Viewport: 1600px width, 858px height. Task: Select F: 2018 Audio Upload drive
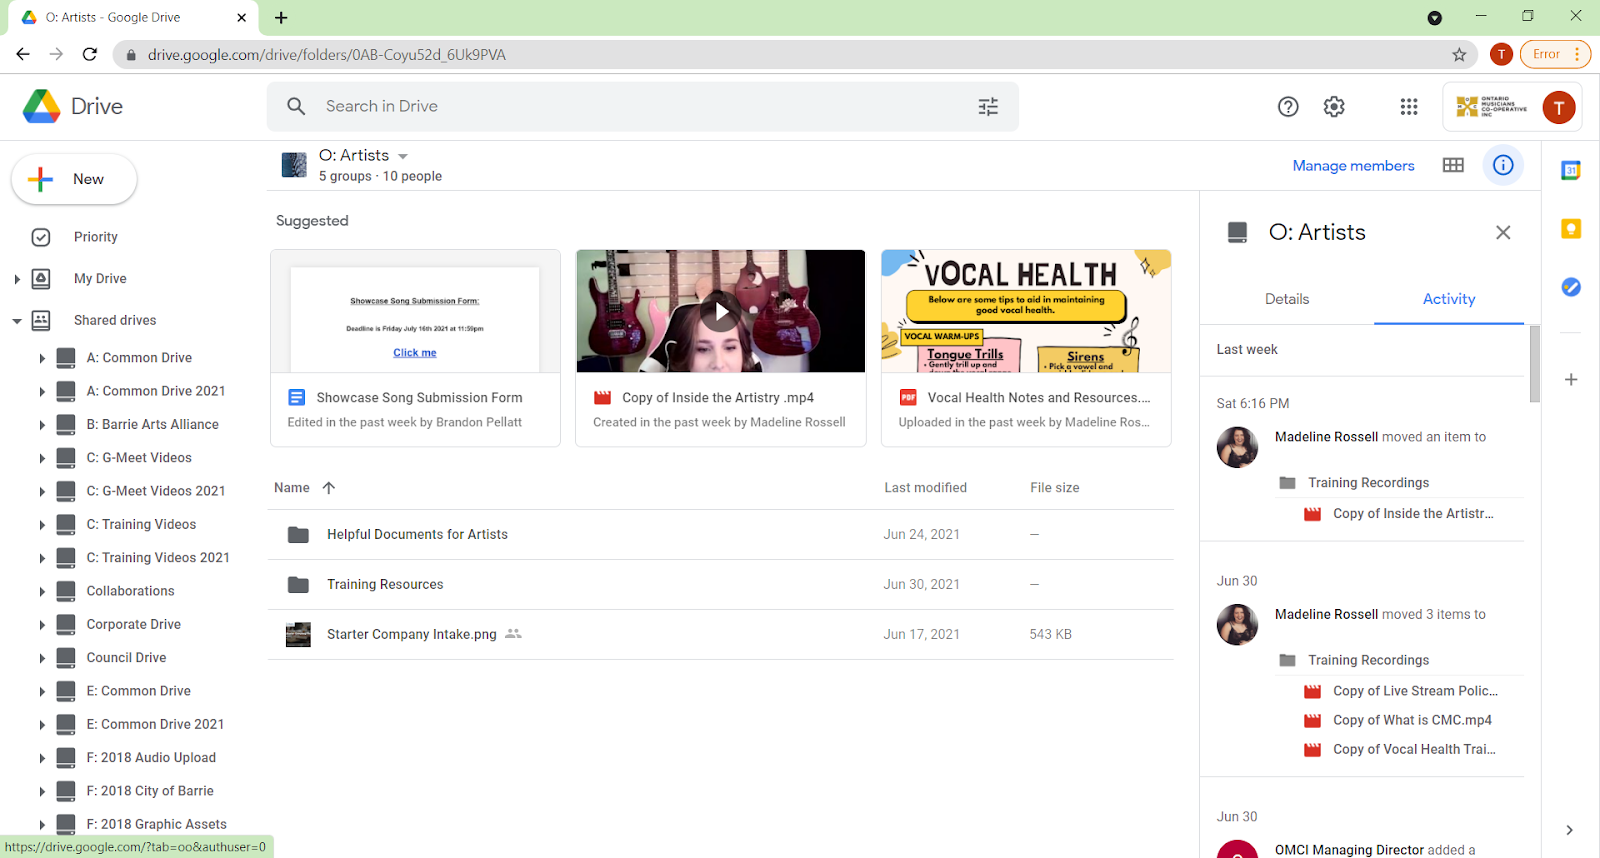[151, 758]
